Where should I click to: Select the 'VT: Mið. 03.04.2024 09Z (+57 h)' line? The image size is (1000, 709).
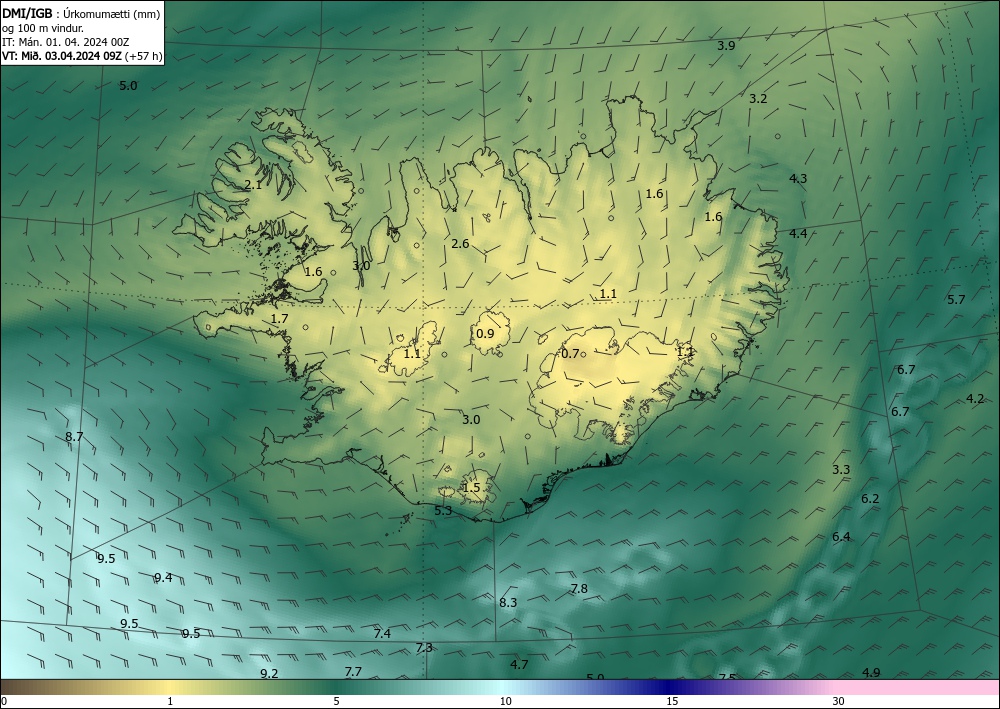pyautogui.click(x=82, y=56)
